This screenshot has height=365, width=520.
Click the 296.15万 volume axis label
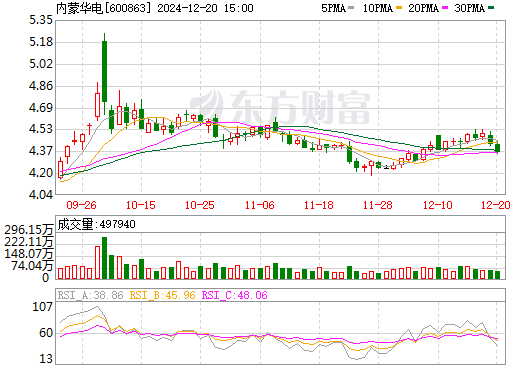tap(29, 230)
